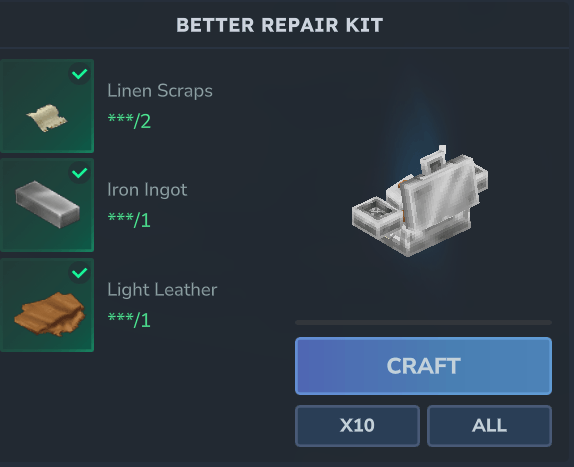Image resolution: width=574 pixels, height=467 pixels.
Task: Click the crafting progress bar above CRAFT
Action: point(424,322)
